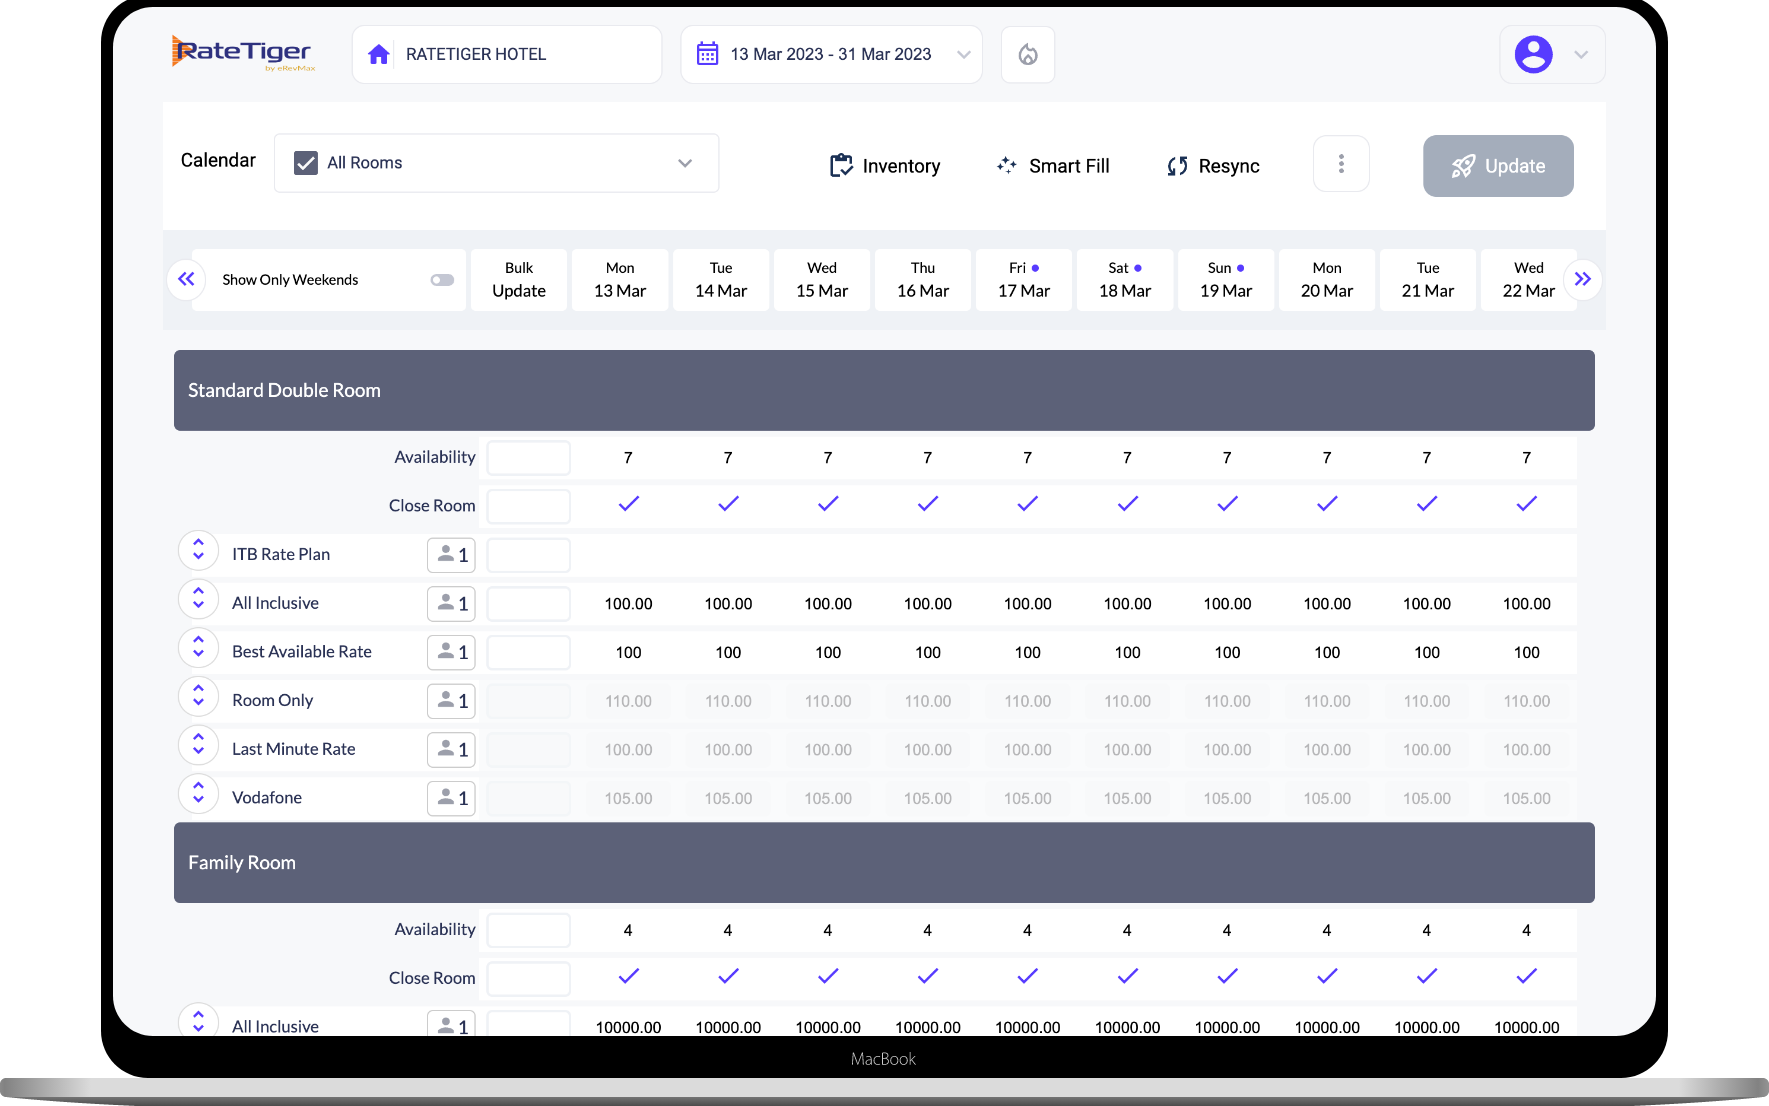Screen dimensions: 1769x1106
Task: Expand the Best Available Rate row
Action: [198, 651]
